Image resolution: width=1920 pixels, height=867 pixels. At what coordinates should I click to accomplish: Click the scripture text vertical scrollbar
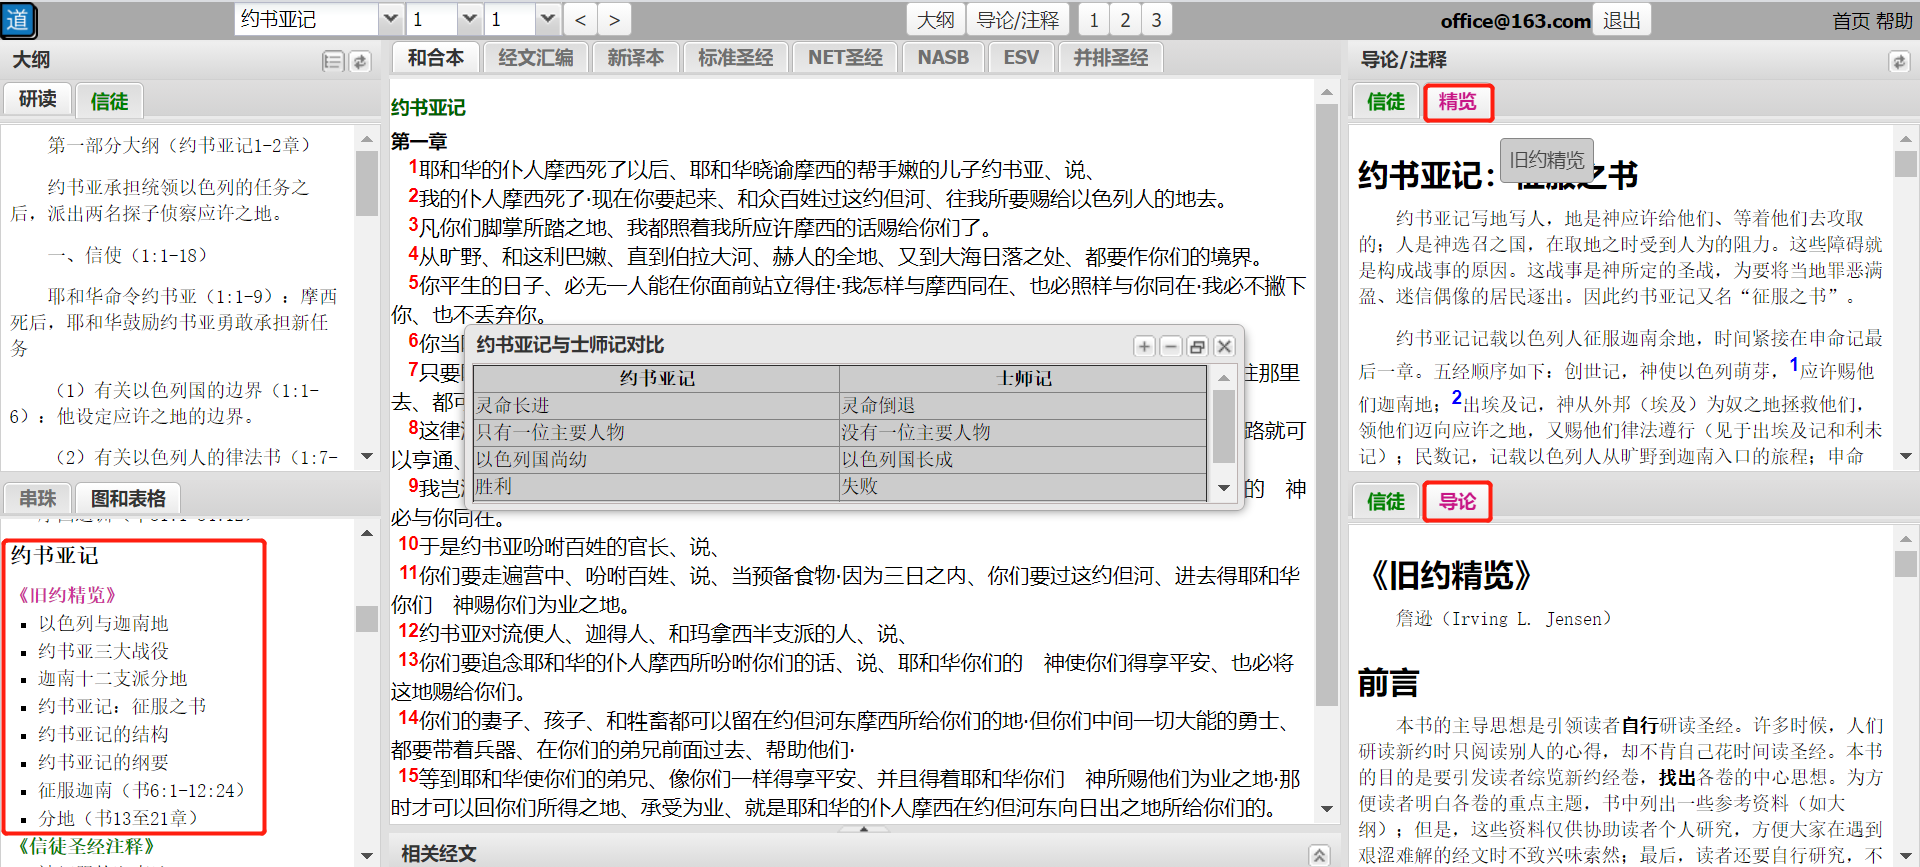click(x=1326, y=400)
